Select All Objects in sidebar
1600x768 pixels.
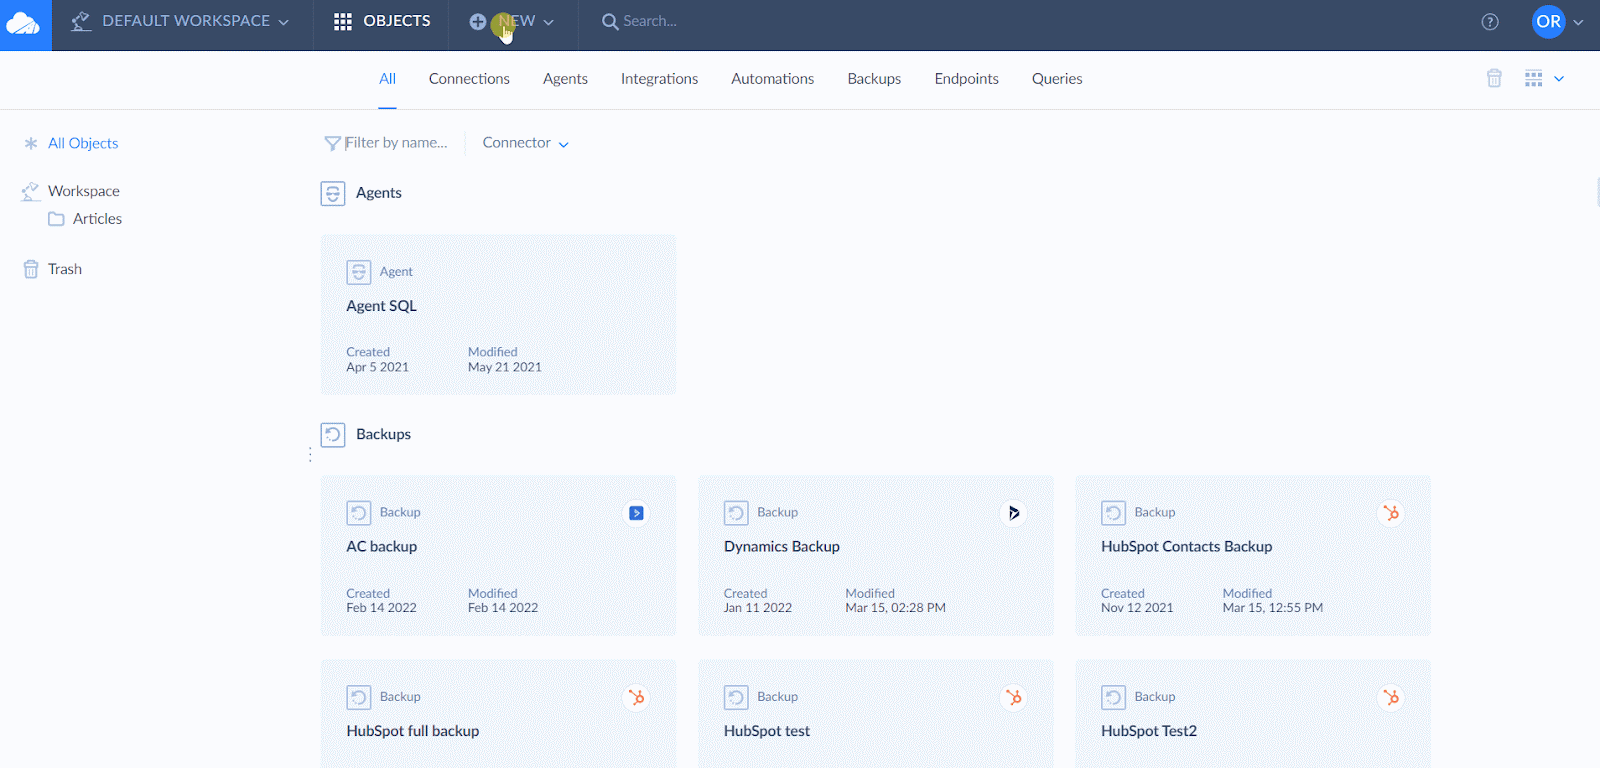[x=83, y=143]
